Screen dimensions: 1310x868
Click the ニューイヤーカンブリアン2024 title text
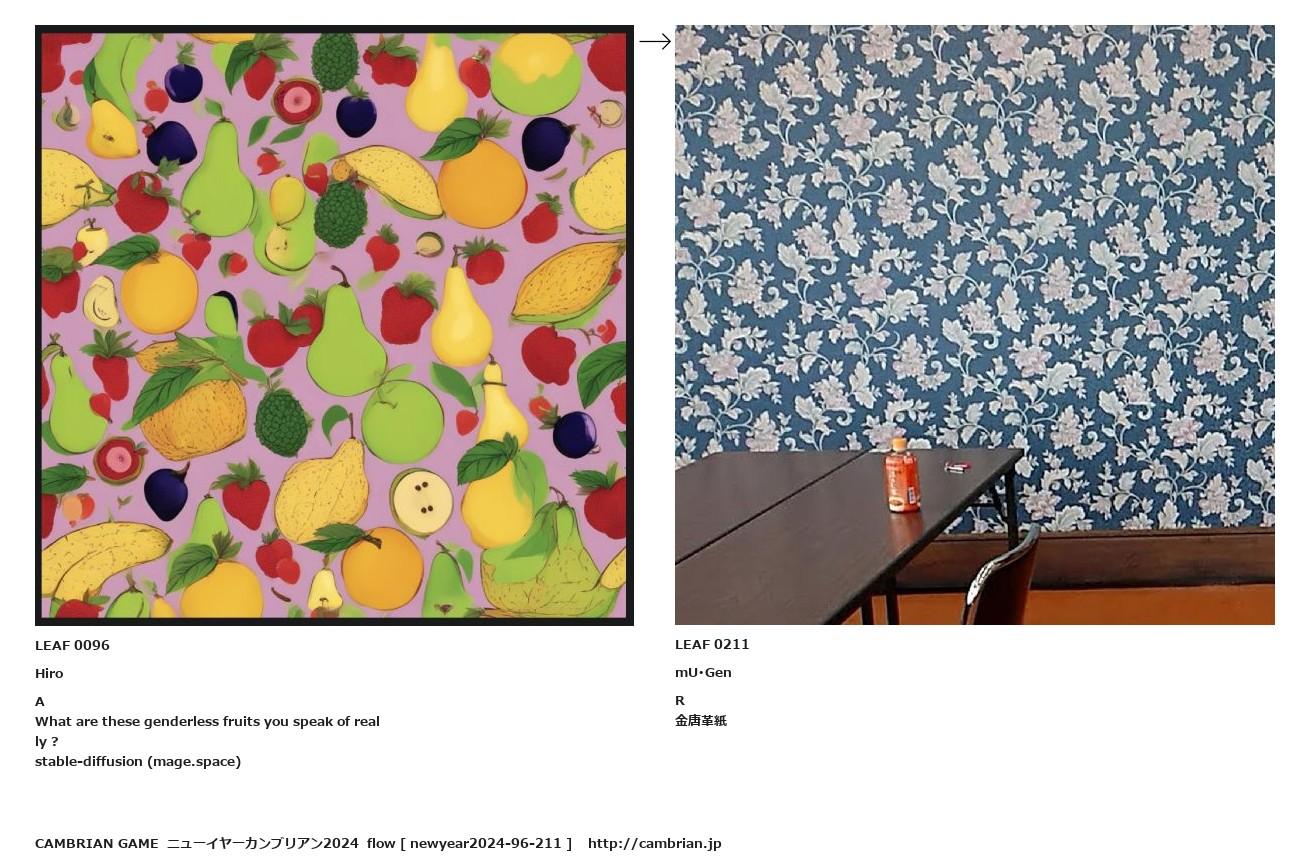(262, 843)
